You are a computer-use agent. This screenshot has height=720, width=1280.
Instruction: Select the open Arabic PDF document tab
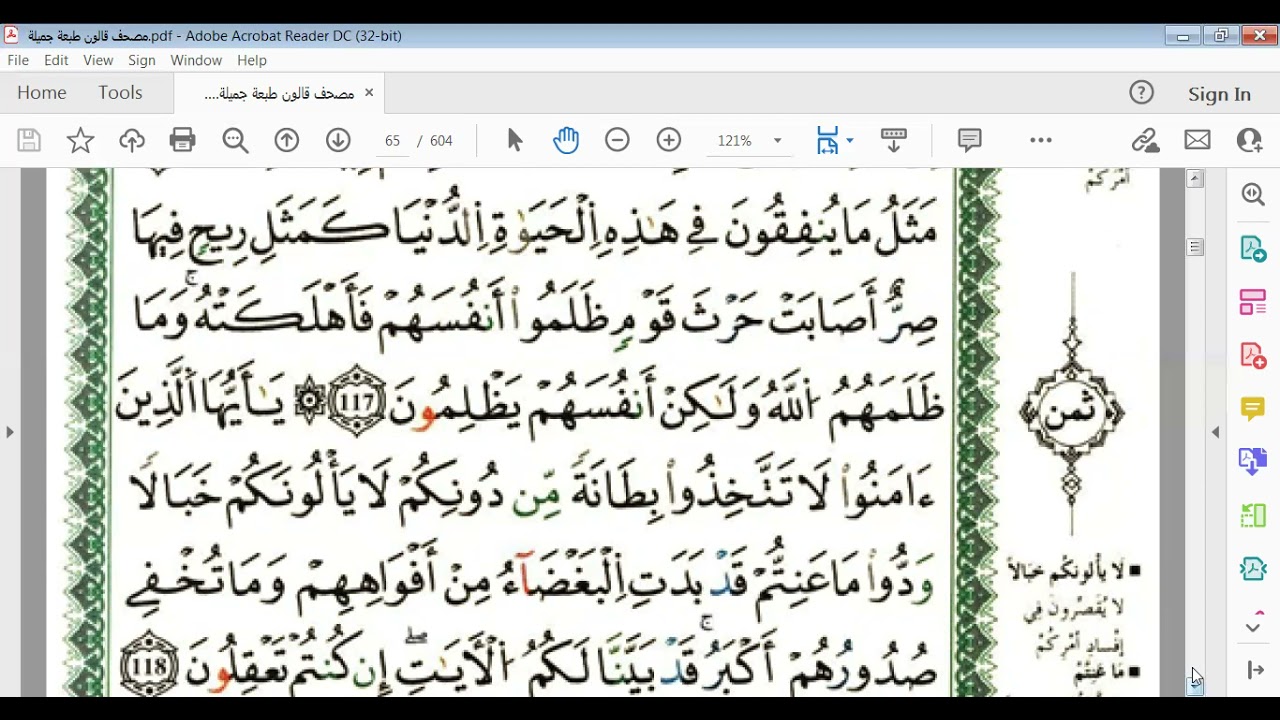pyautogui.click(x=279, y=93)
